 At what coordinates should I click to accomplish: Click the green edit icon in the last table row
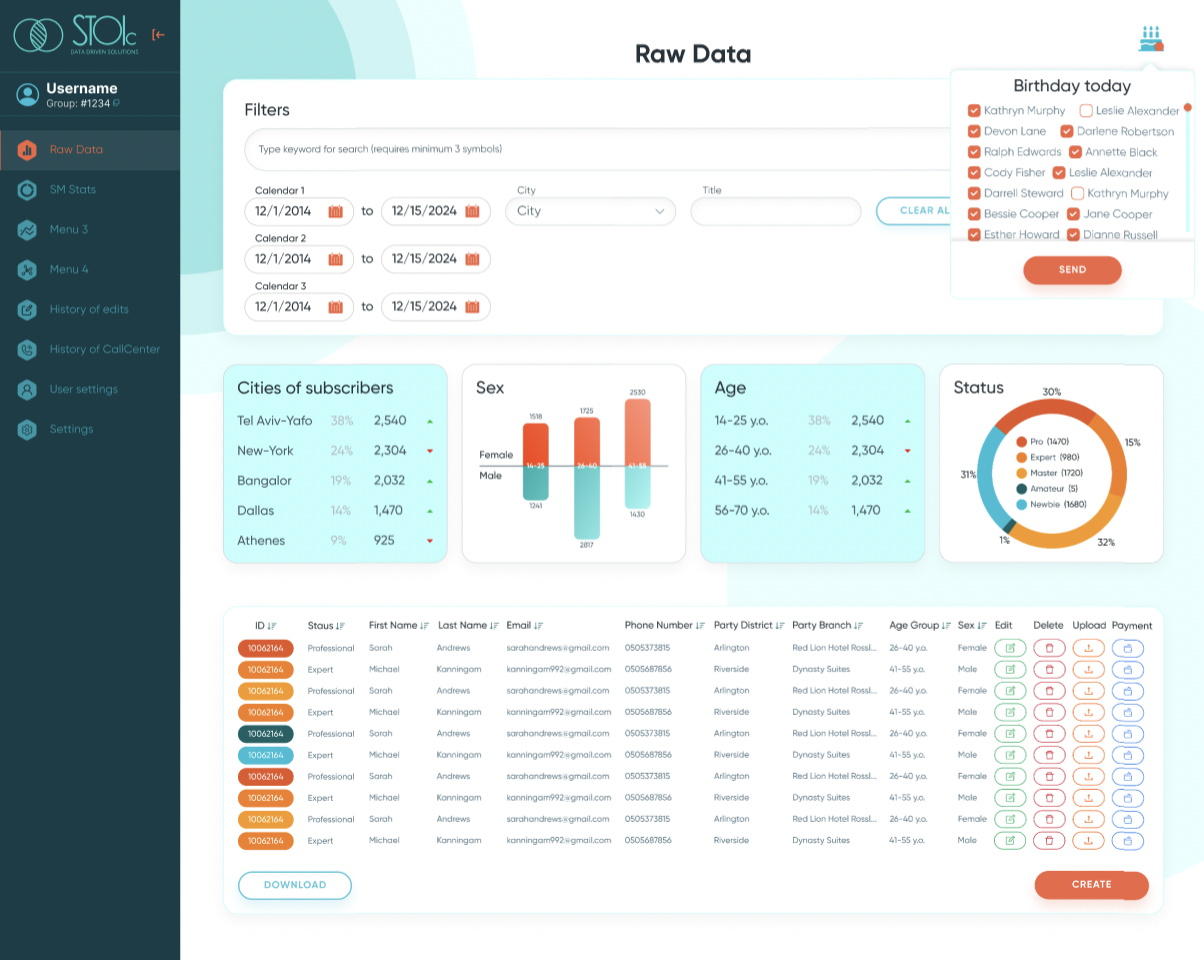coord(1010,841)
